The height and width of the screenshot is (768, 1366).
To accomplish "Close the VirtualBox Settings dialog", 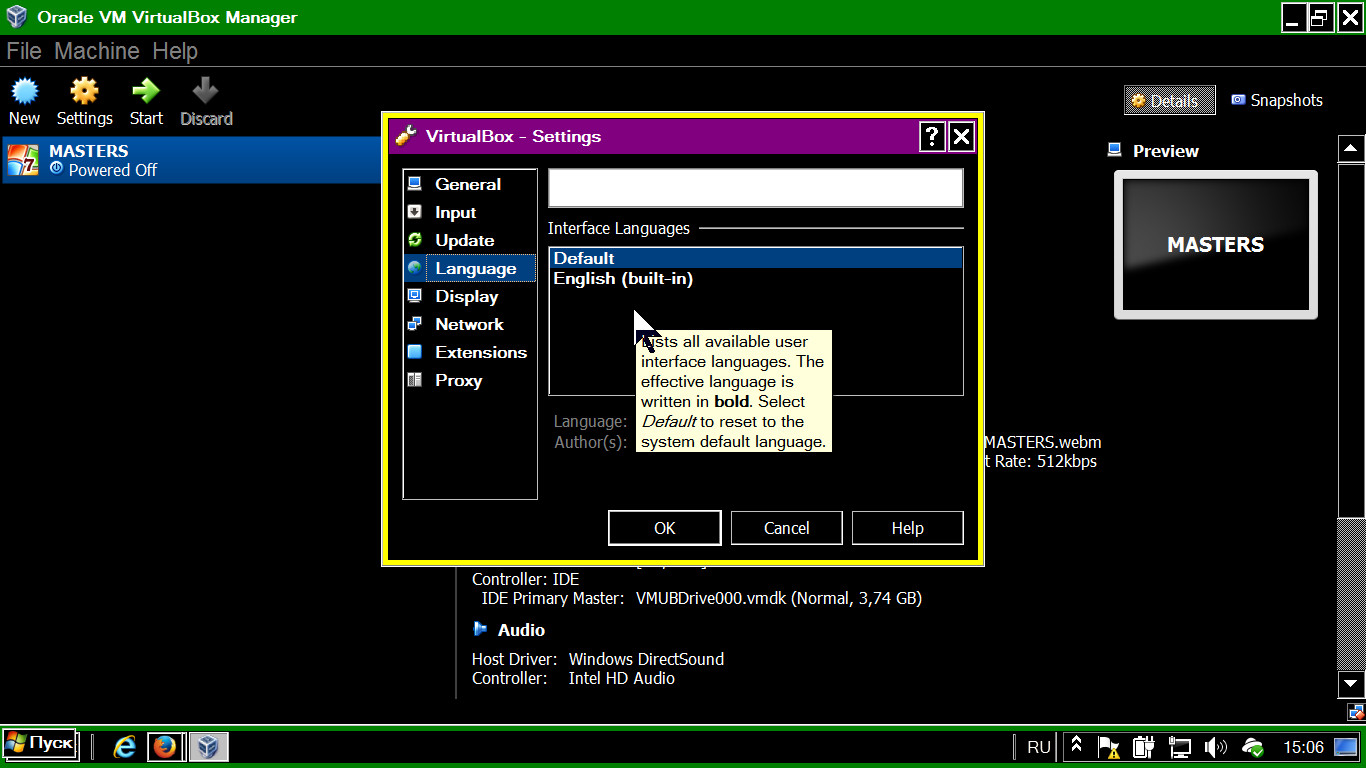I will click(x=961, y=137).
